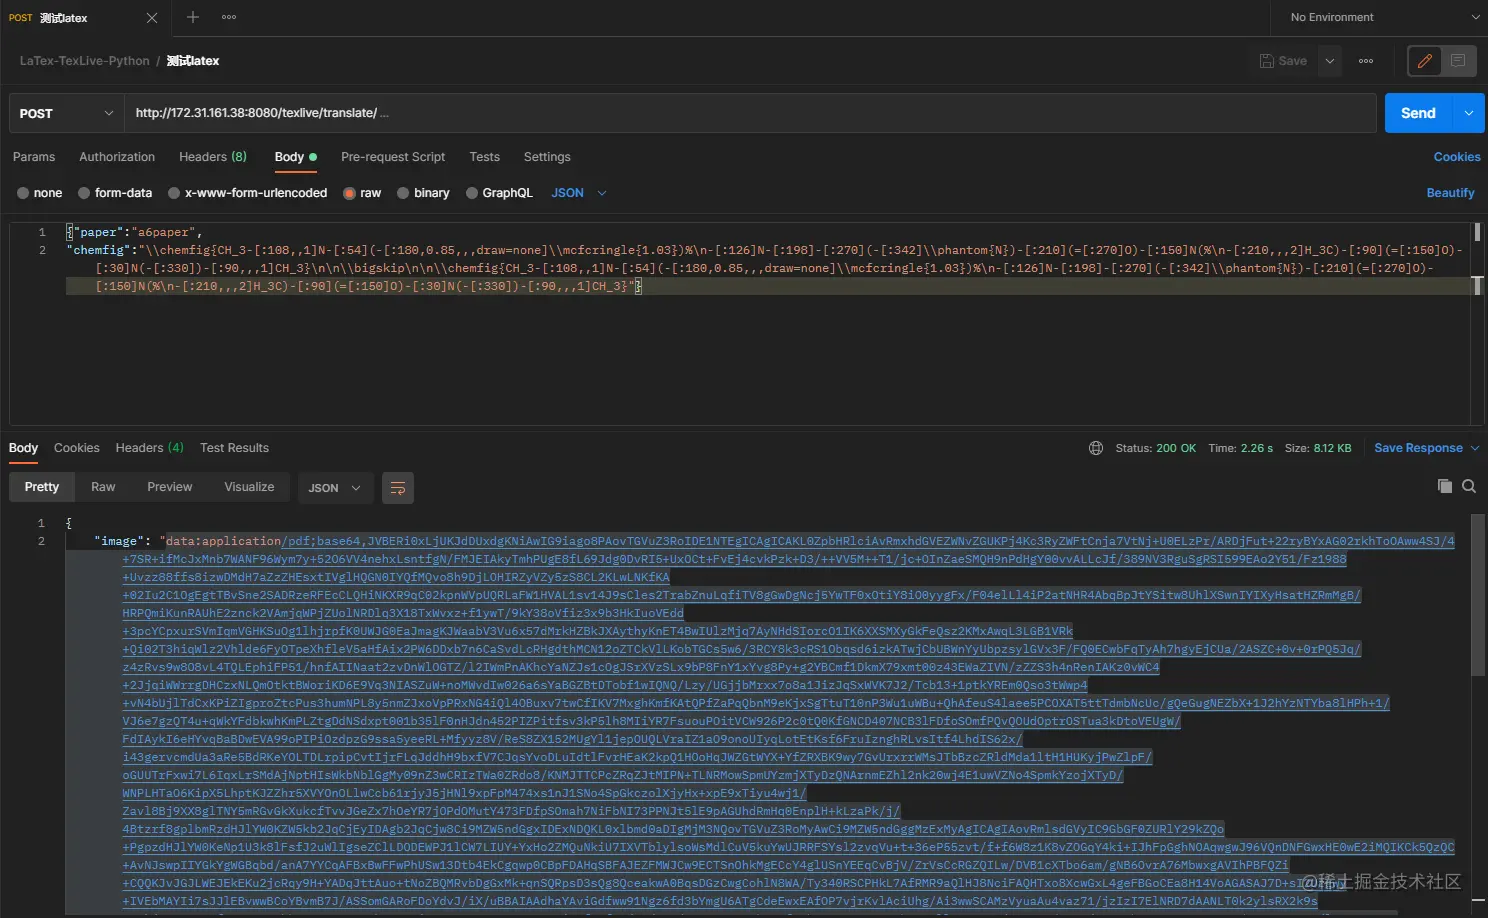Open the Cookies link on the right
Viewport: 1488px width, 918px height.
[x=1457, y=157]
